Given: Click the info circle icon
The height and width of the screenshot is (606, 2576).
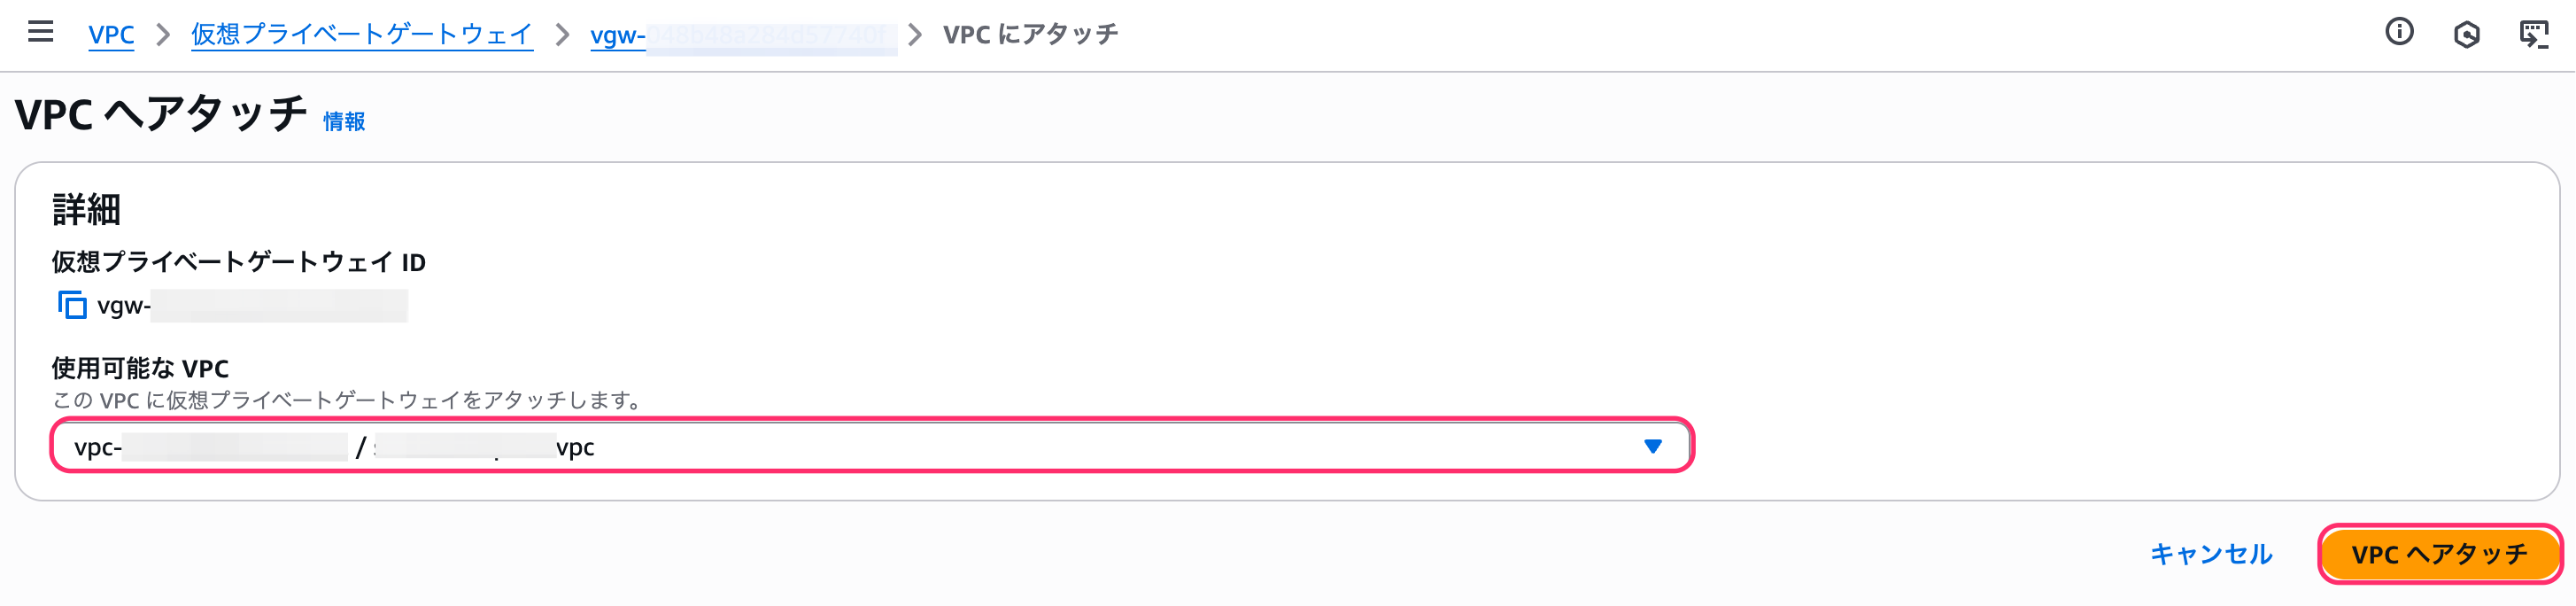Looking at the screenshot, I should (x=2399, y=33).
